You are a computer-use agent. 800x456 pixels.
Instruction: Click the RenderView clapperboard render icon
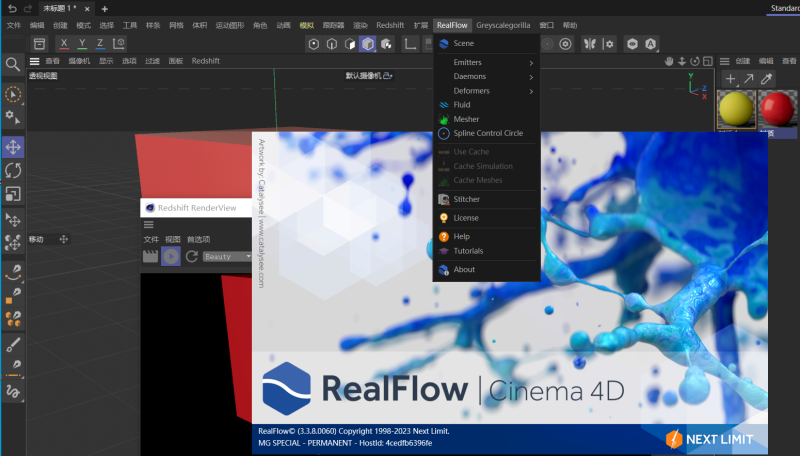point(150,256)
